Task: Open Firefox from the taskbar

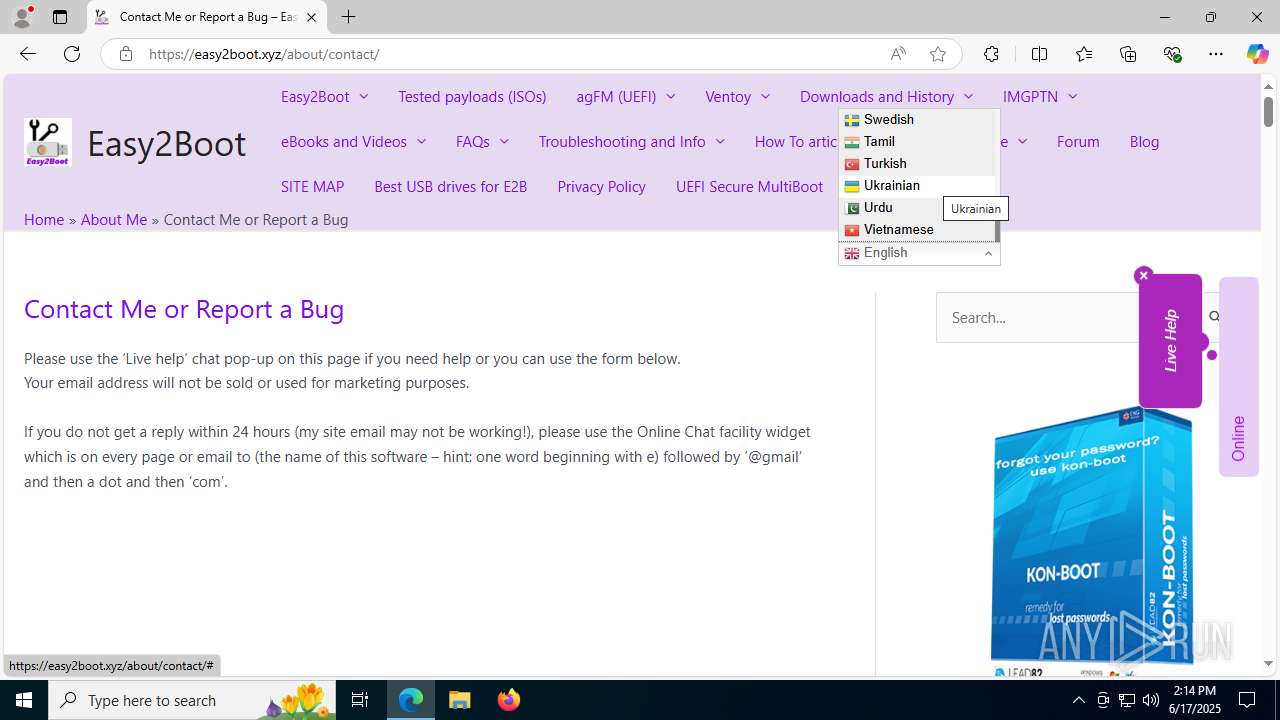Action: pos(508,700)
